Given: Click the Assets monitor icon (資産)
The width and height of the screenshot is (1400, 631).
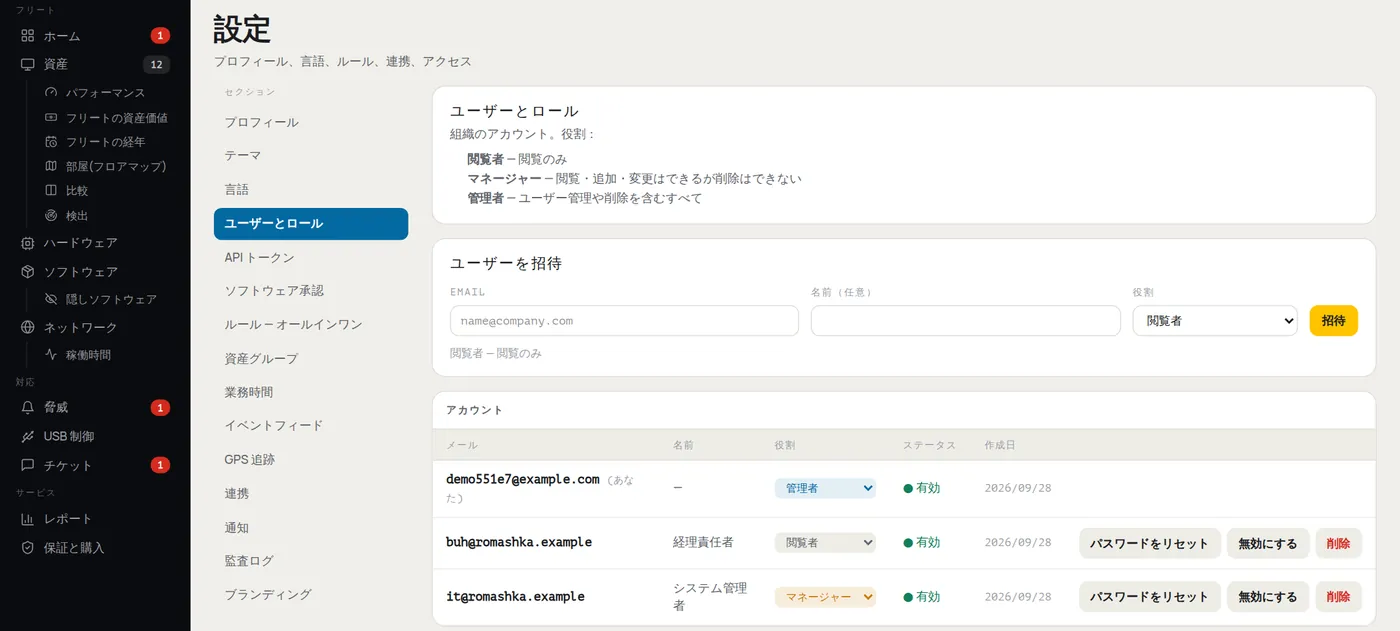Looking at the screenshot, I should [27, 64].
